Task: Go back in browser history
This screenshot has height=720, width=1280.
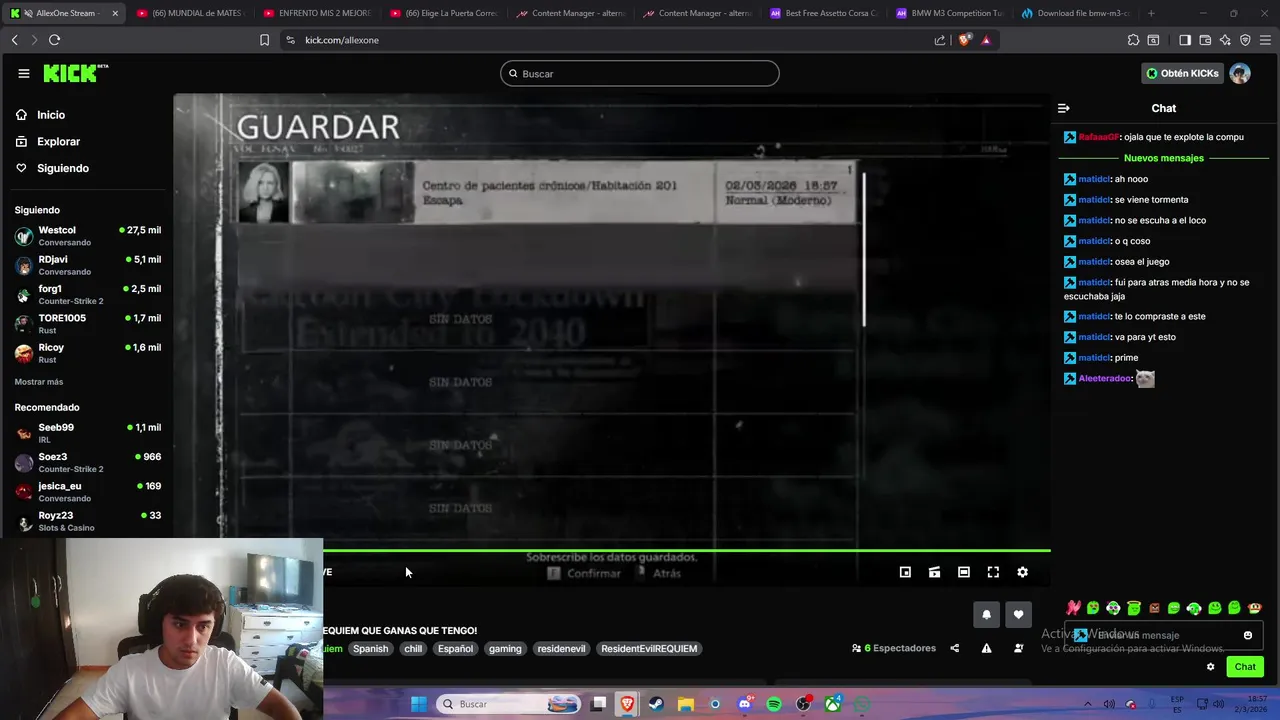Action: pyautogui.click(x=14, y=40)
